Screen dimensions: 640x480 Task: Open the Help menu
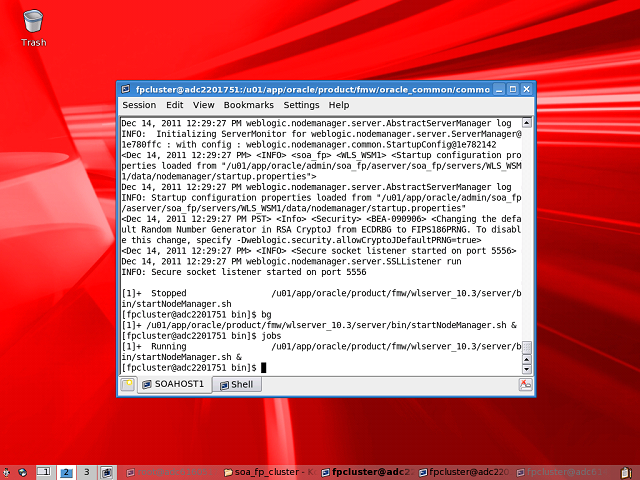[339, 105]
